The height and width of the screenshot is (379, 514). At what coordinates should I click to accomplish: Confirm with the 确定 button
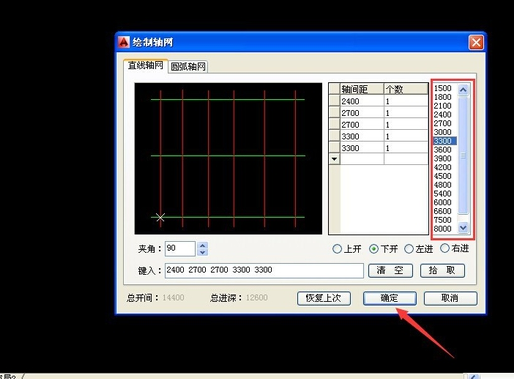tap(389, 298)
